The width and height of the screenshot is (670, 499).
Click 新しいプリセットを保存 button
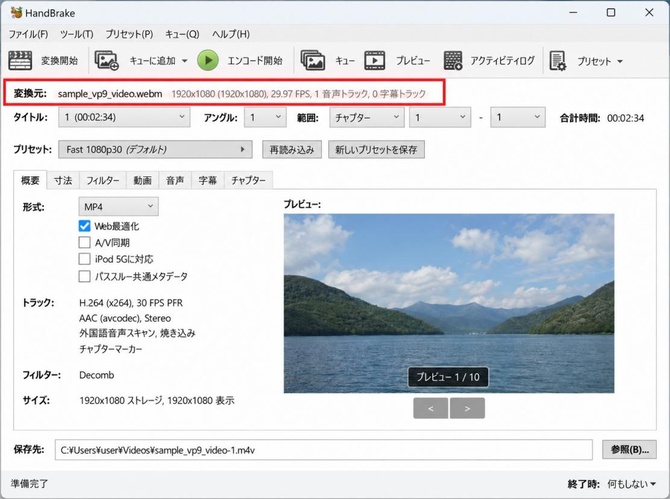coord(376,150)
